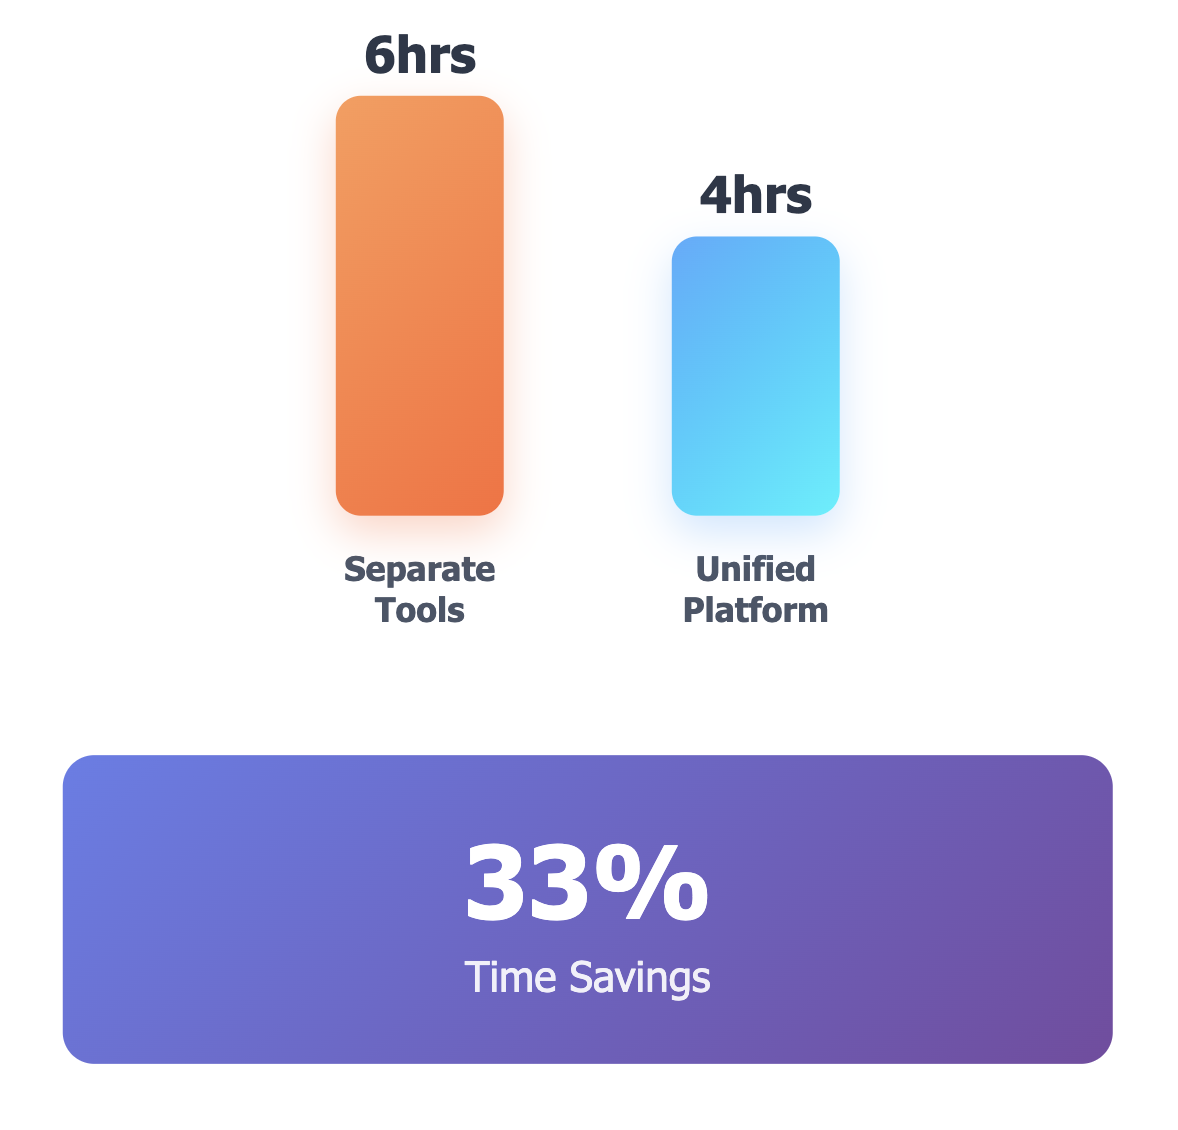Click the digit 4 in 4hrs
1178x1130 pixels.
716,195
